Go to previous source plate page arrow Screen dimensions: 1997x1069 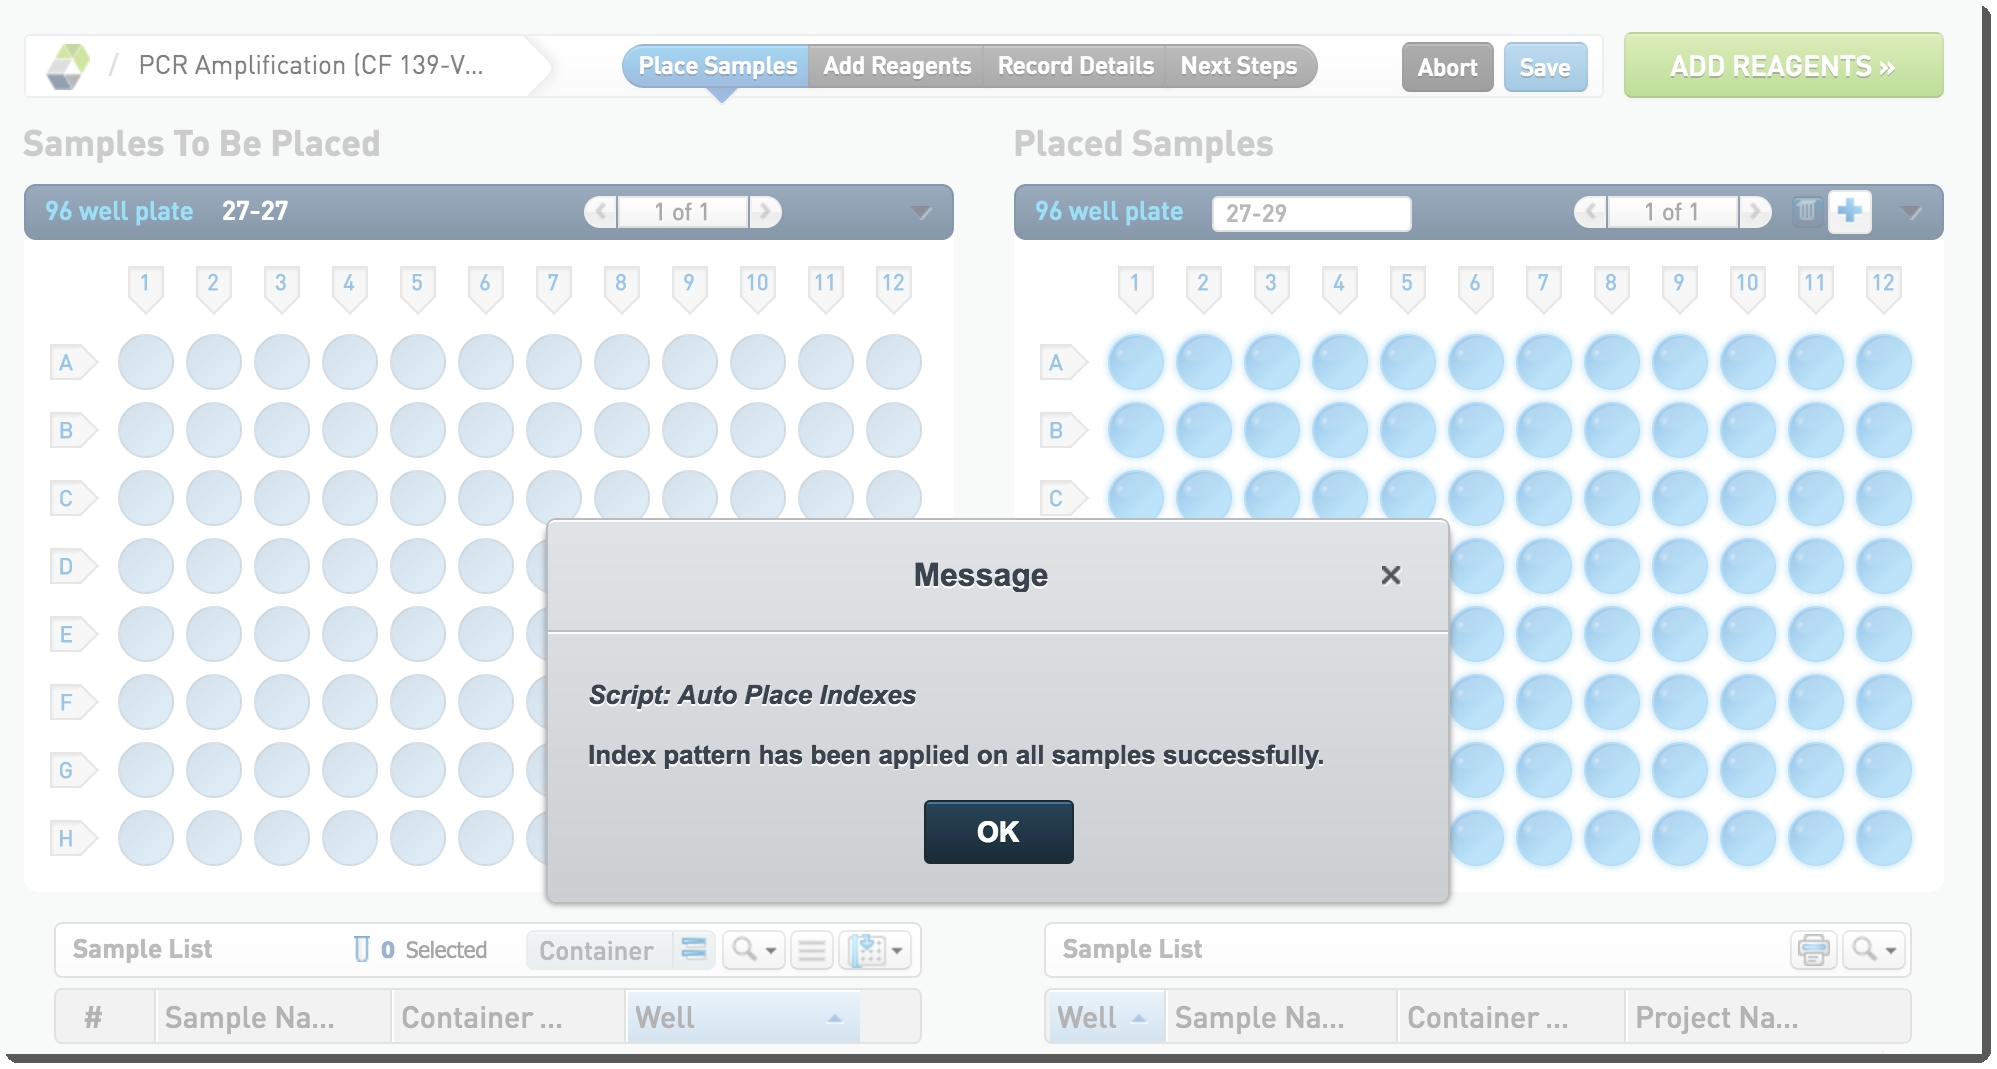601,212
